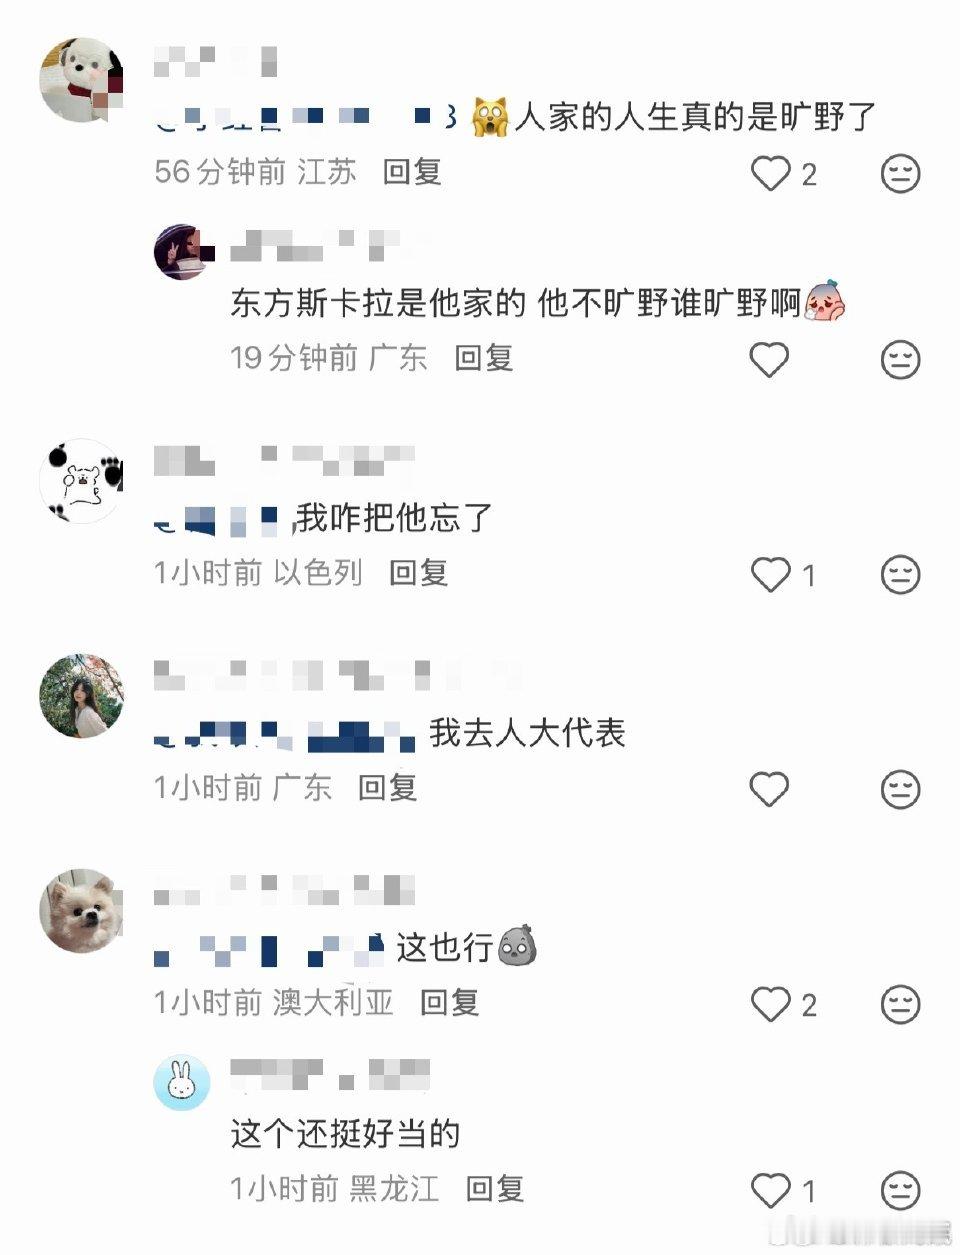Viewport: 960px width, 1255px height.
Task: Open the fluffy dog avatar profile
Action: (81, 911)
